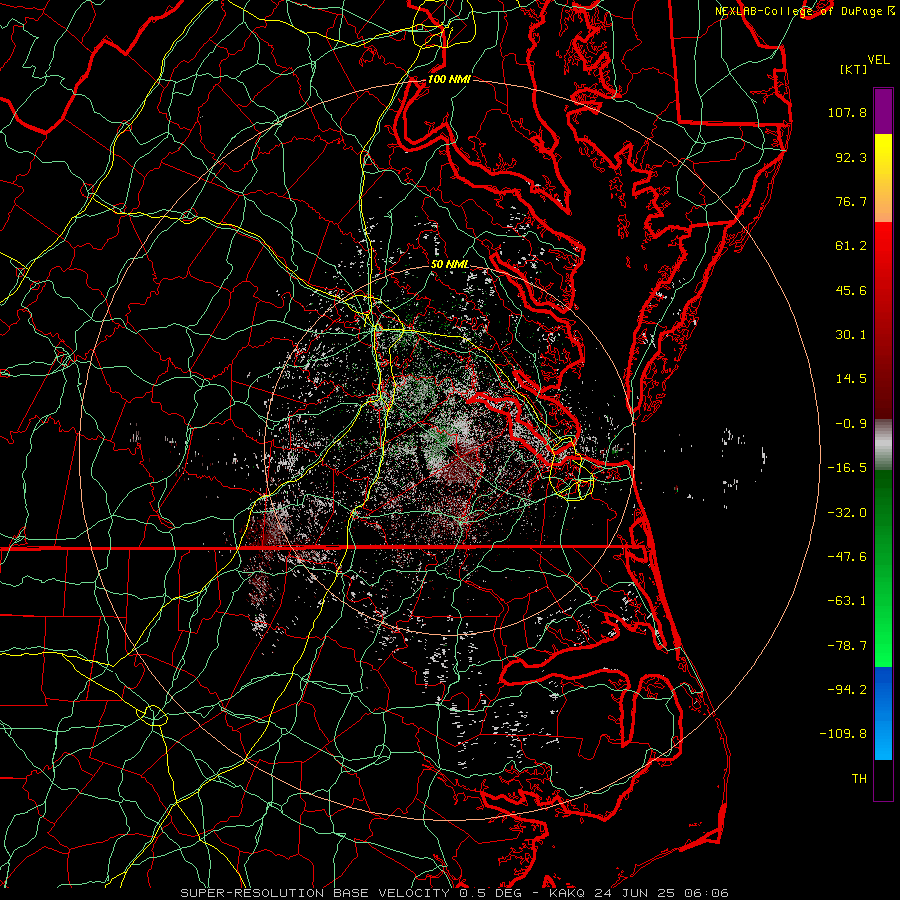Select the 30.1 velocity scale value
Viewport: 900px width, 900px height.
(x=851, y=335)
